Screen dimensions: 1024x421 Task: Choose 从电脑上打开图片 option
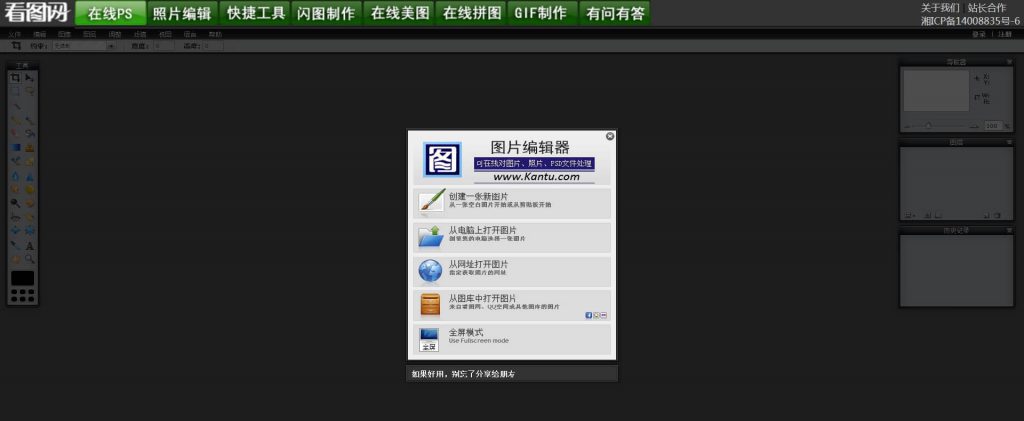[512, 237]
